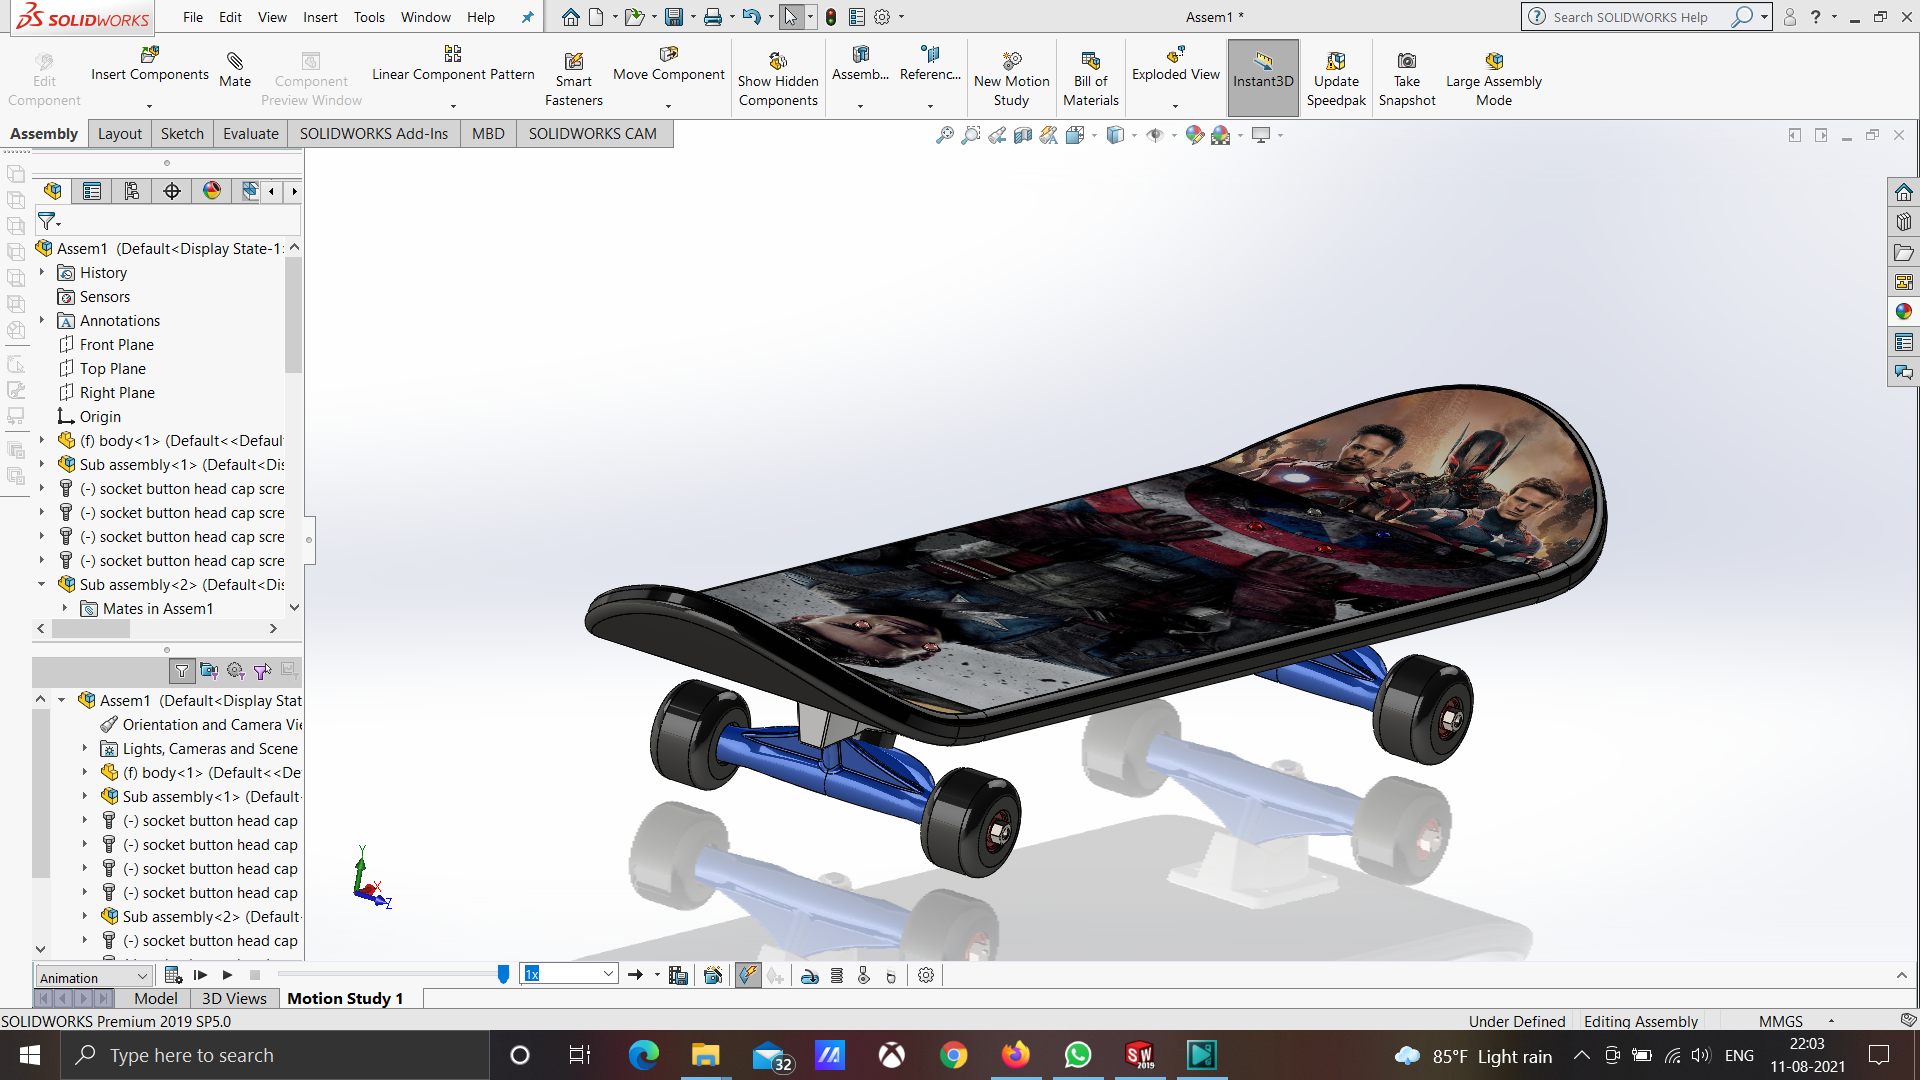Expand Mates in Assem1
Viewport: 1920px width, 1080px height.
tap(65, 608)
